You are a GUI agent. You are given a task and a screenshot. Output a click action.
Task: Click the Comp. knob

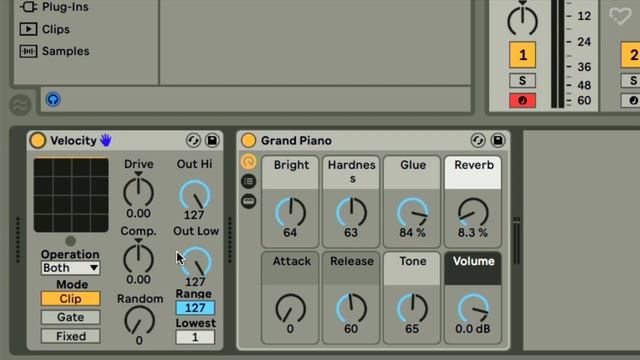click(x=138, y=259)
